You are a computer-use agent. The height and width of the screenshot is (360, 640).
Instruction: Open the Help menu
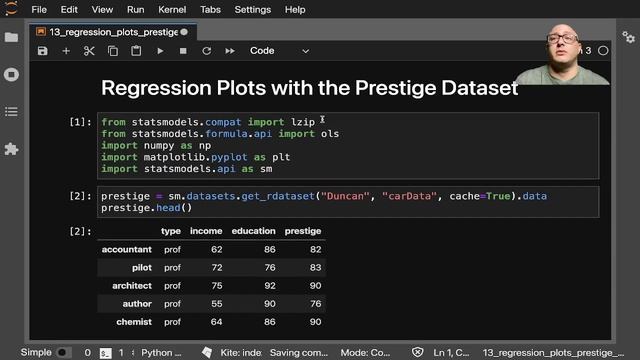click(295, 9)
